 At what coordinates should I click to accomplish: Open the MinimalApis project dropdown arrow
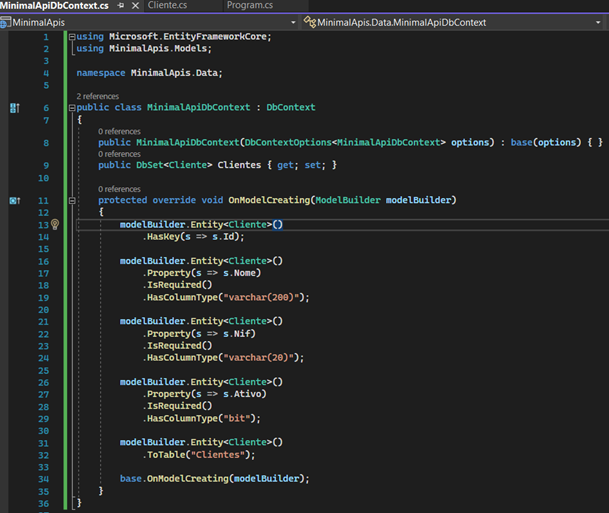292,21
